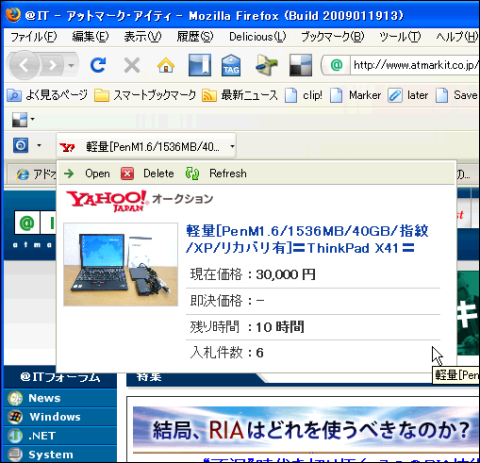This screenshot has height=463, width=480.
Task: Open the Delicious bookmarks sidebar icon
Action: click(x=199, y=65)
